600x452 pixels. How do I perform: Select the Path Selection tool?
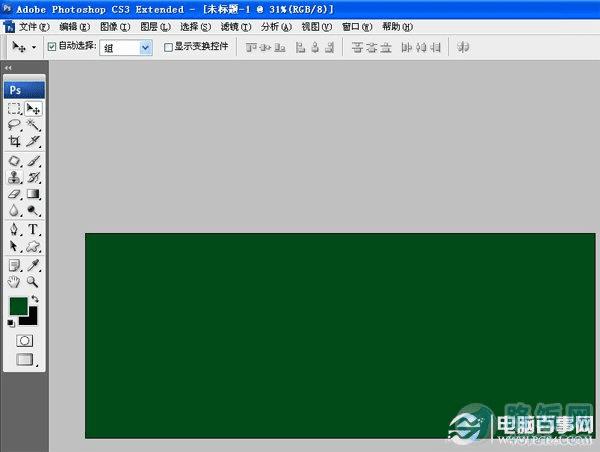click(x=15, y=246)
